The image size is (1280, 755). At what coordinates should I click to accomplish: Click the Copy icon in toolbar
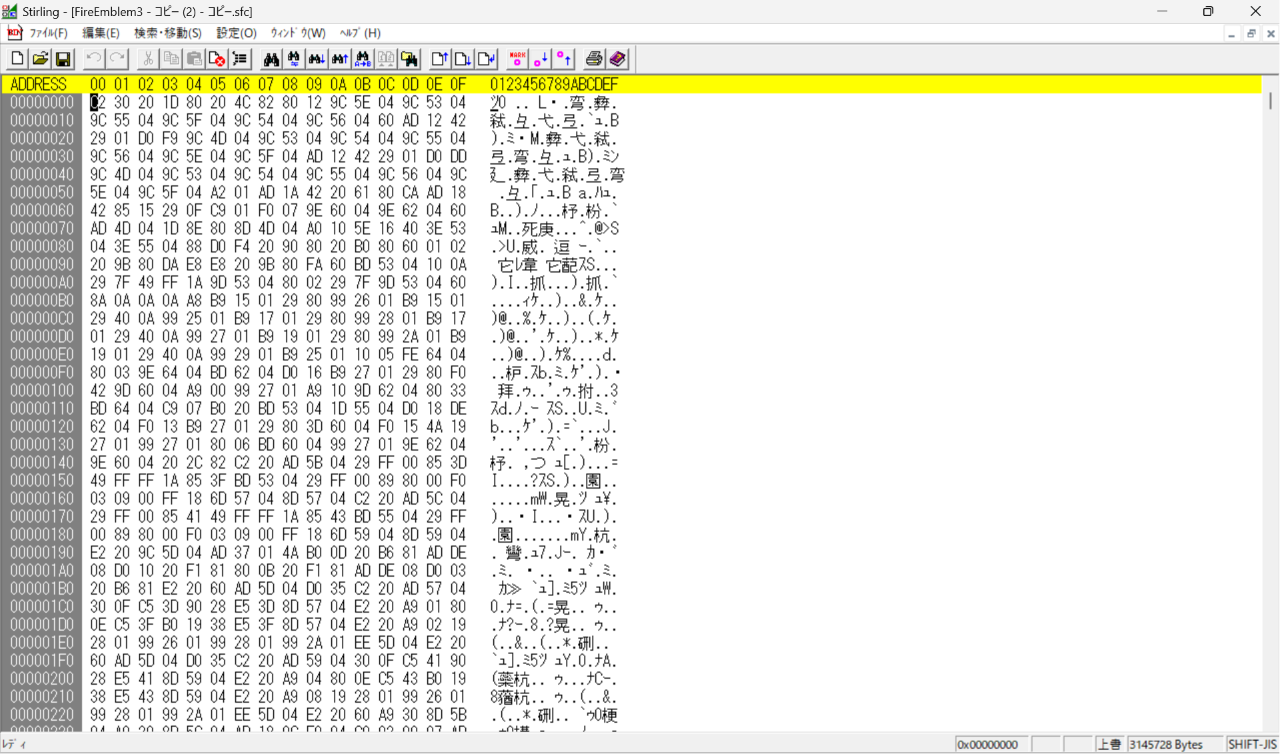171,59
